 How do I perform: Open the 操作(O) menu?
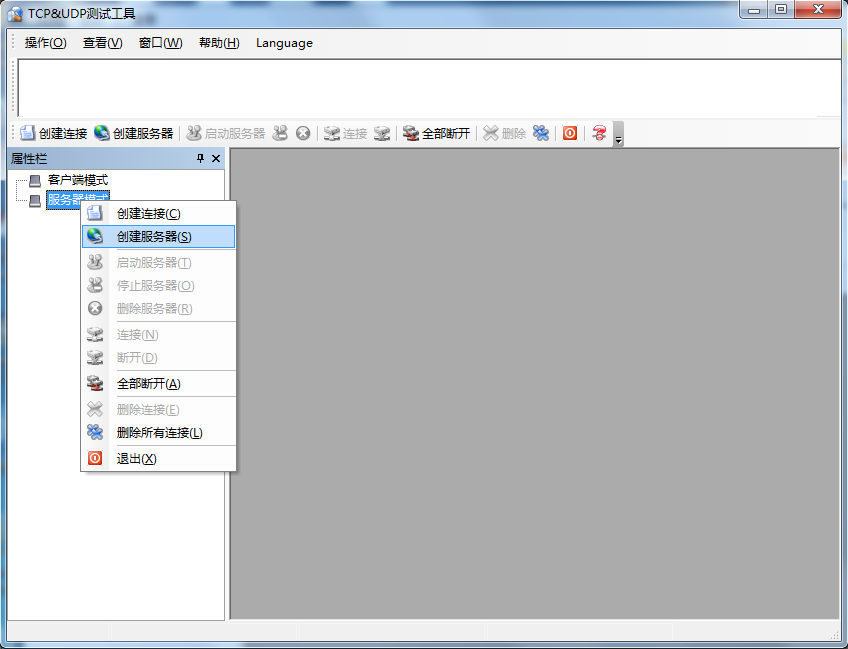point(45,43)
